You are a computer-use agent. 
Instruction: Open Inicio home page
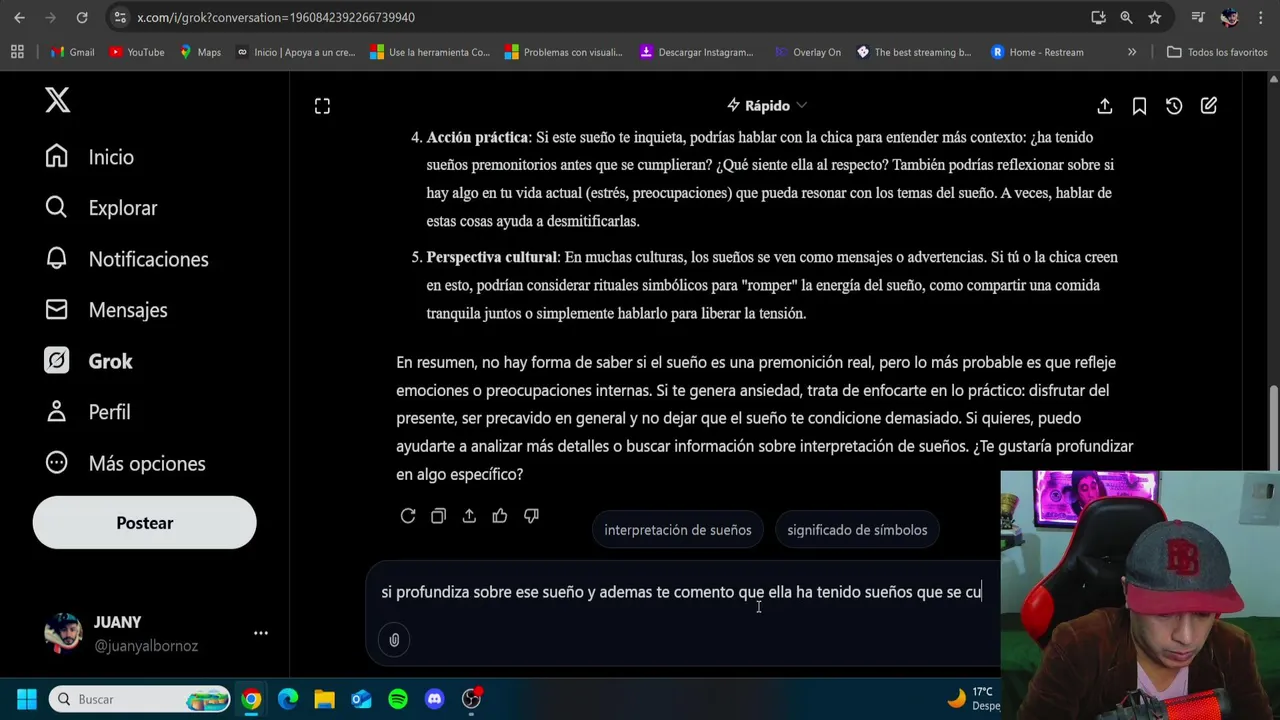click(90, 157)
